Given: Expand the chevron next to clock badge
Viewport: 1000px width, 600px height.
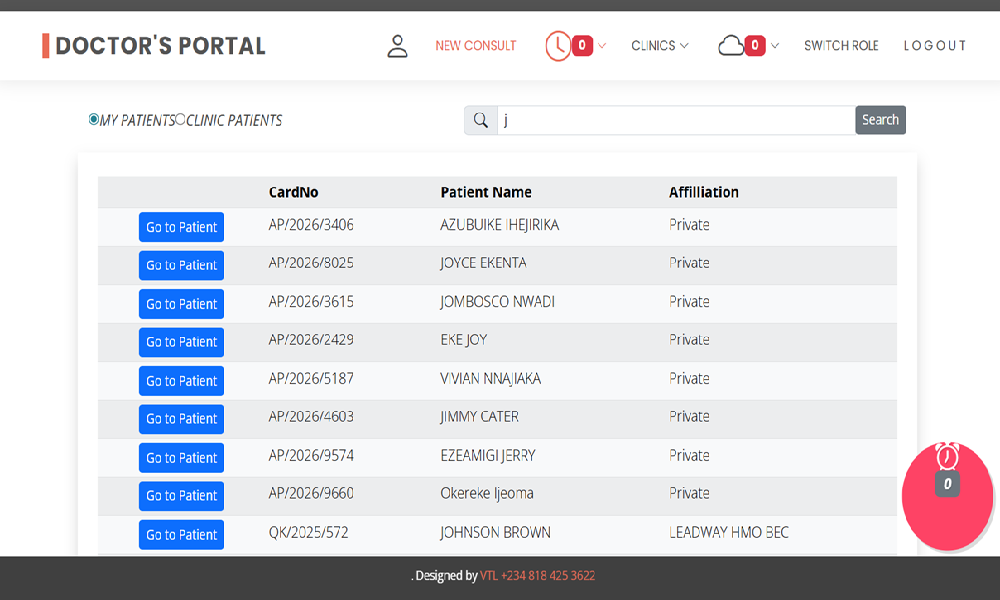Looking at the screenshot, I should [x=602, y=46].
